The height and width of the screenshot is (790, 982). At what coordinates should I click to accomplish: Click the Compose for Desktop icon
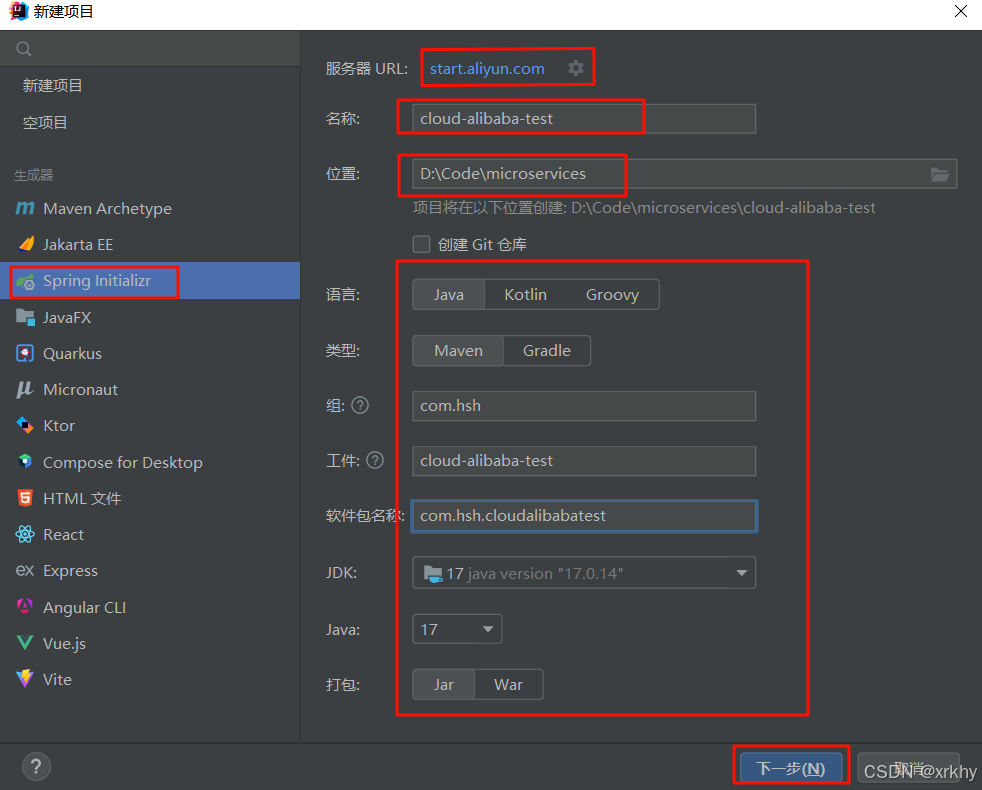point(25,462)
